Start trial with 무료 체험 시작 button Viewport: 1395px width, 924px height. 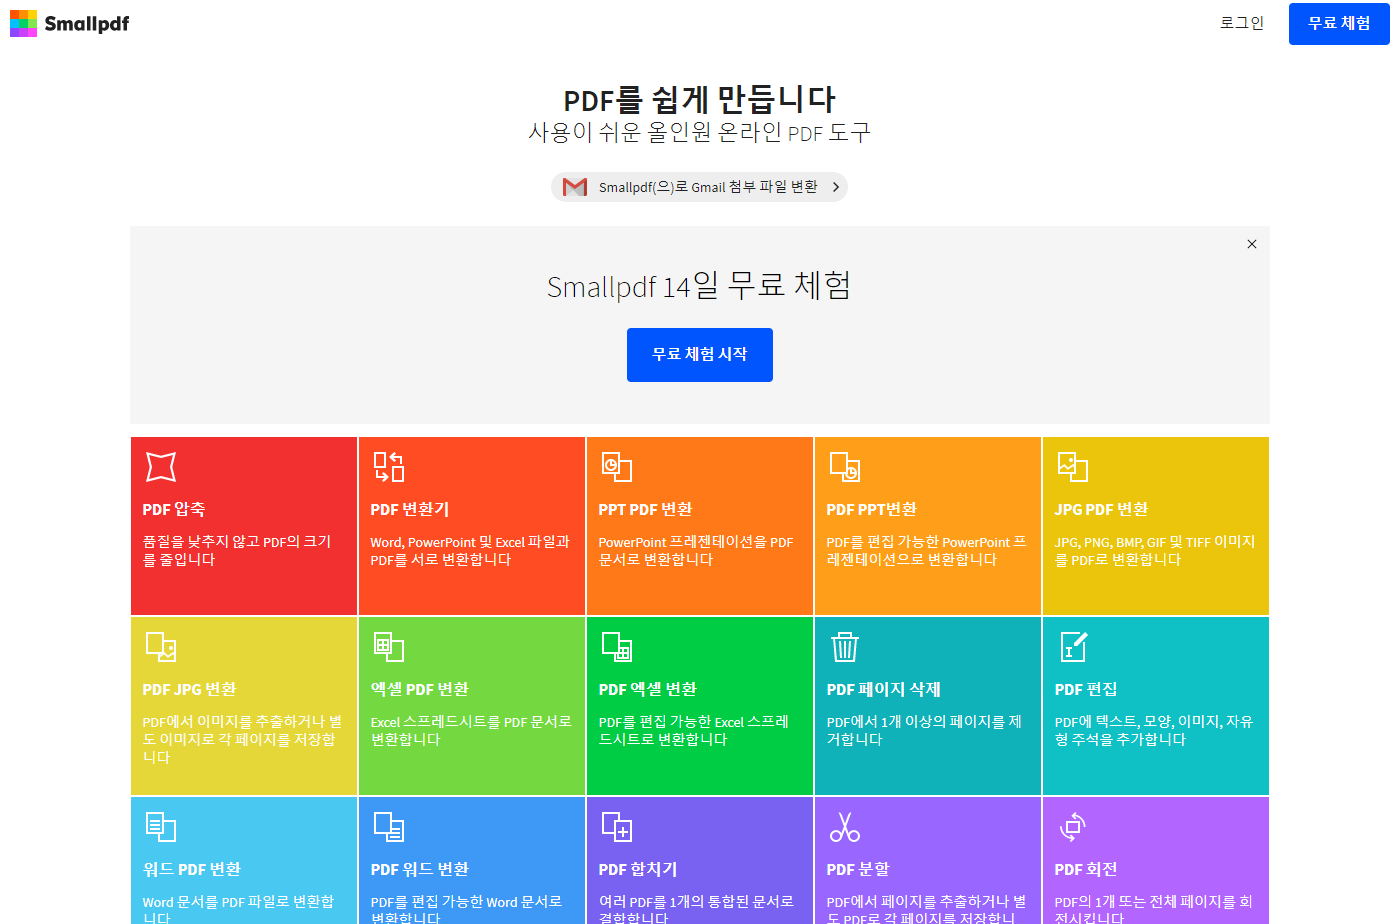click(x=700, y=355)
